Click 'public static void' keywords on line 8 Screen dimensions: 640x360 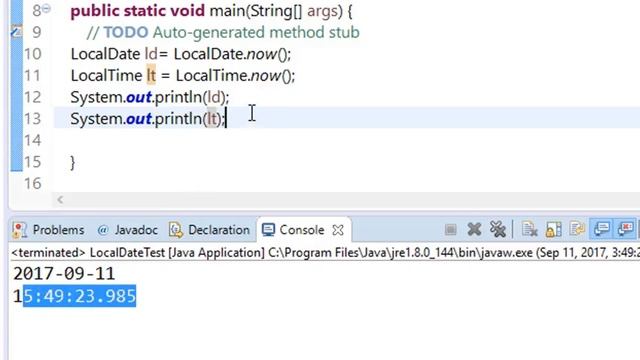coord(138,11)
